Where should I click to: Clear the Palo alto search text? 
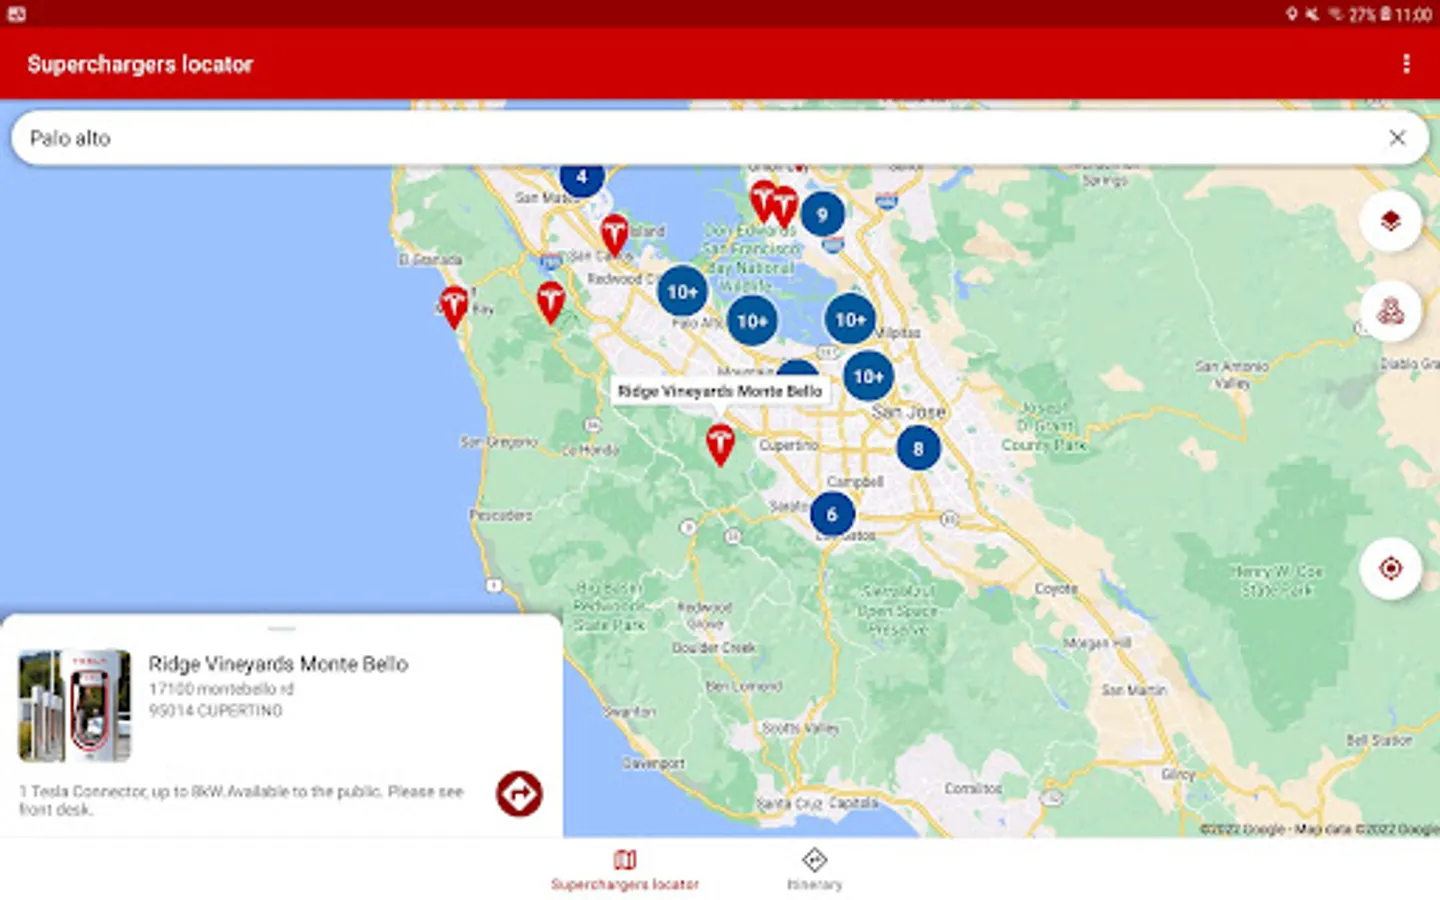(1397, 138)
